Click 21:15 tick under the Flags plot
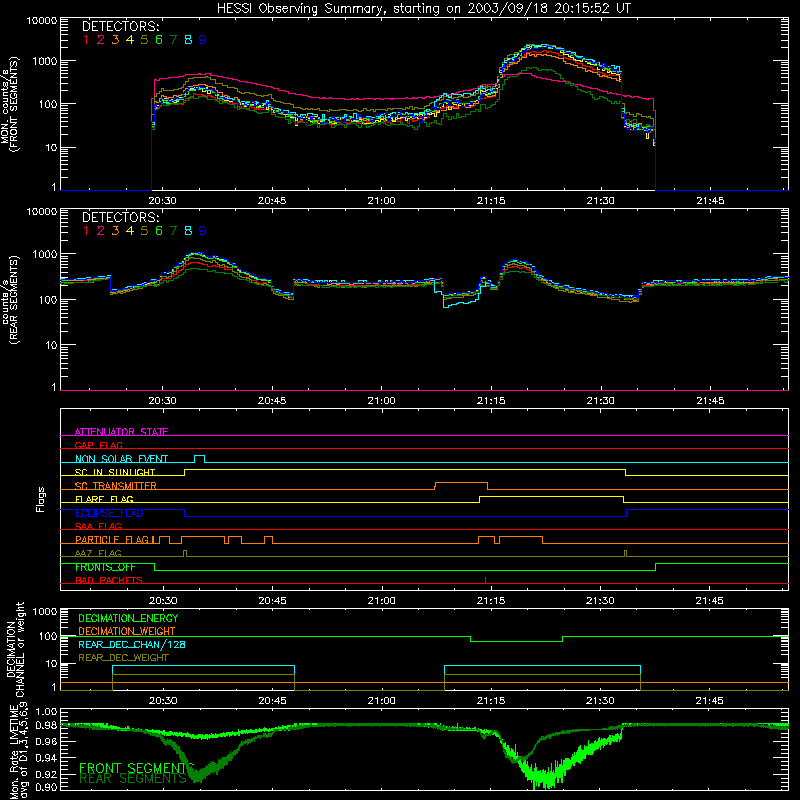The height and width of the screenshot is (800, 800). pos(491,601)
